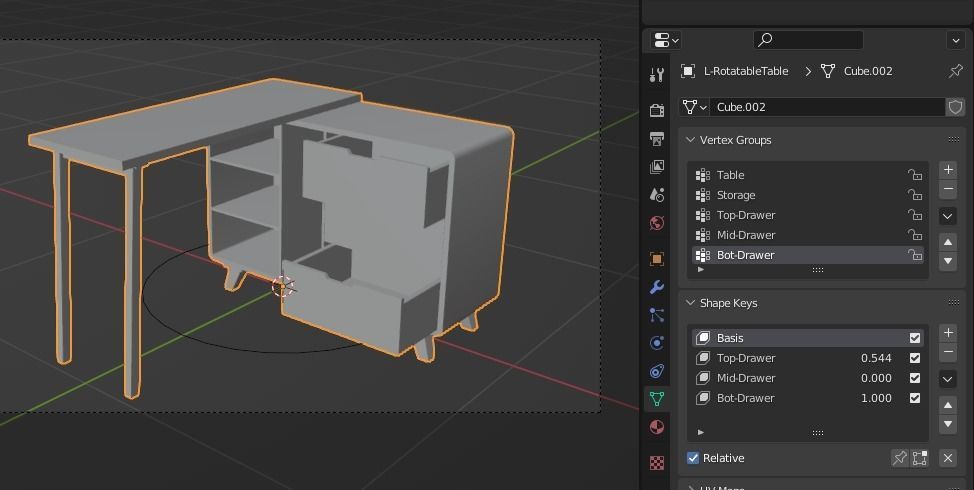Viewport: 974px width, 490px height.
Task: Open the editor type dropdown
Action: coord(666,40)
